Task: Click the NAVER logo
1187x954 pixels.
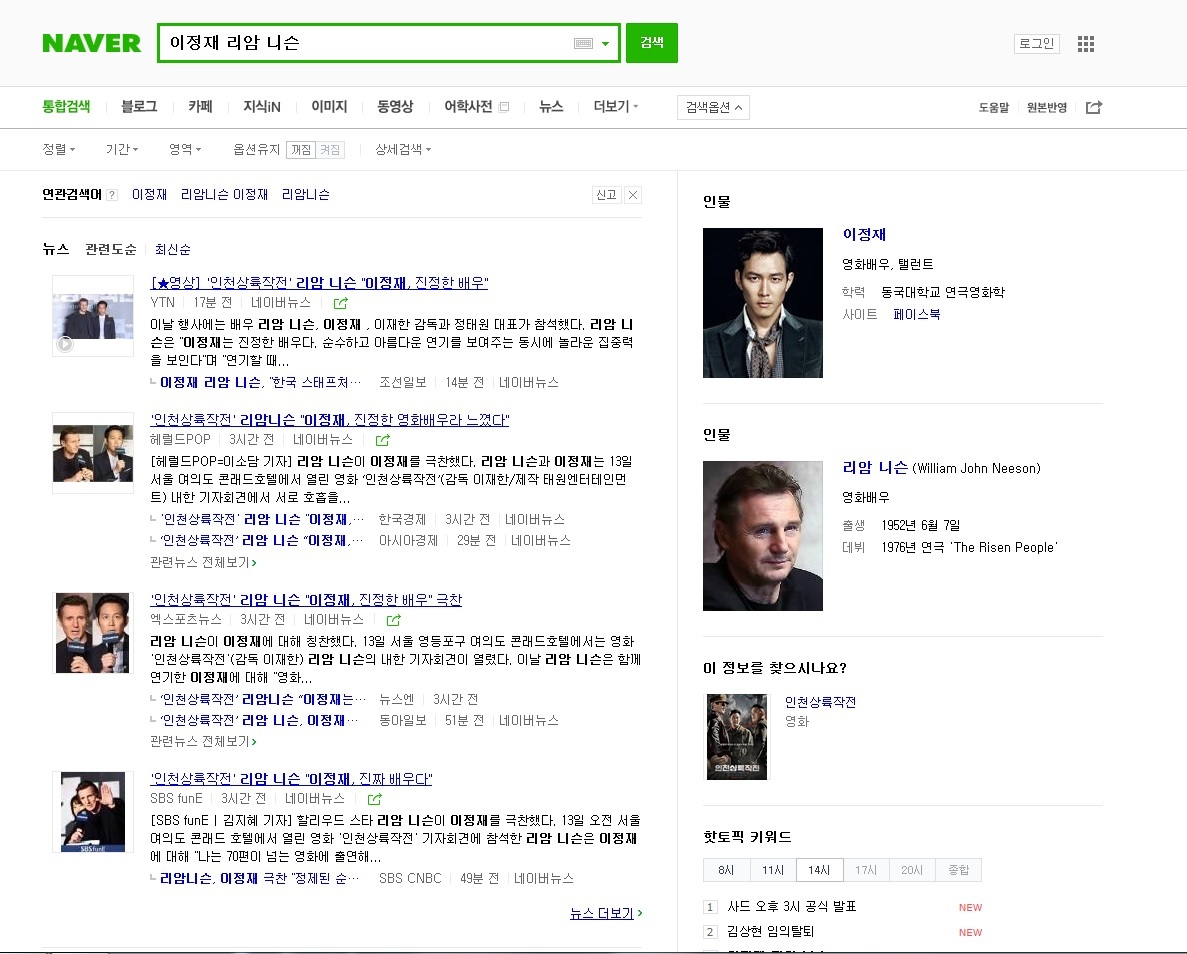Action: pos(91,43)
